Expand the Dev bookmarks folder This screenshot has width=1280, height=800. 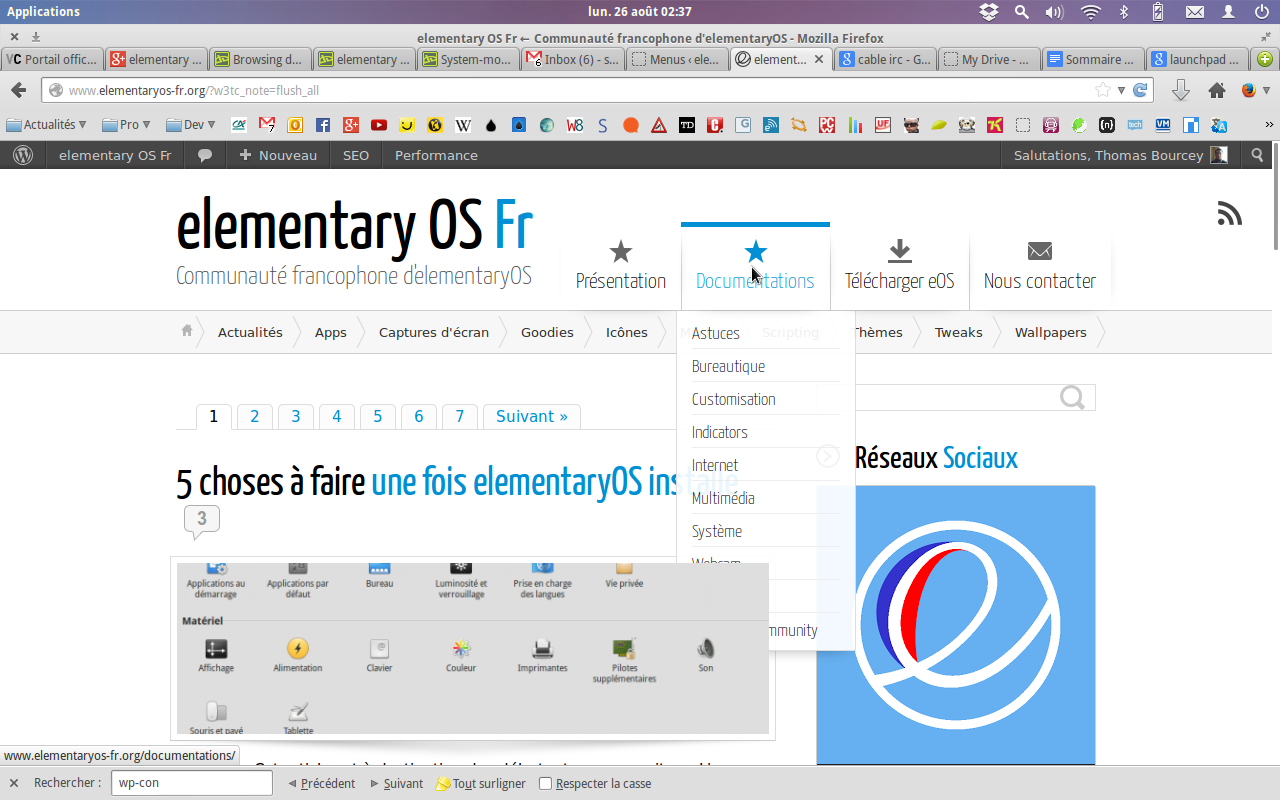[193, 125]
